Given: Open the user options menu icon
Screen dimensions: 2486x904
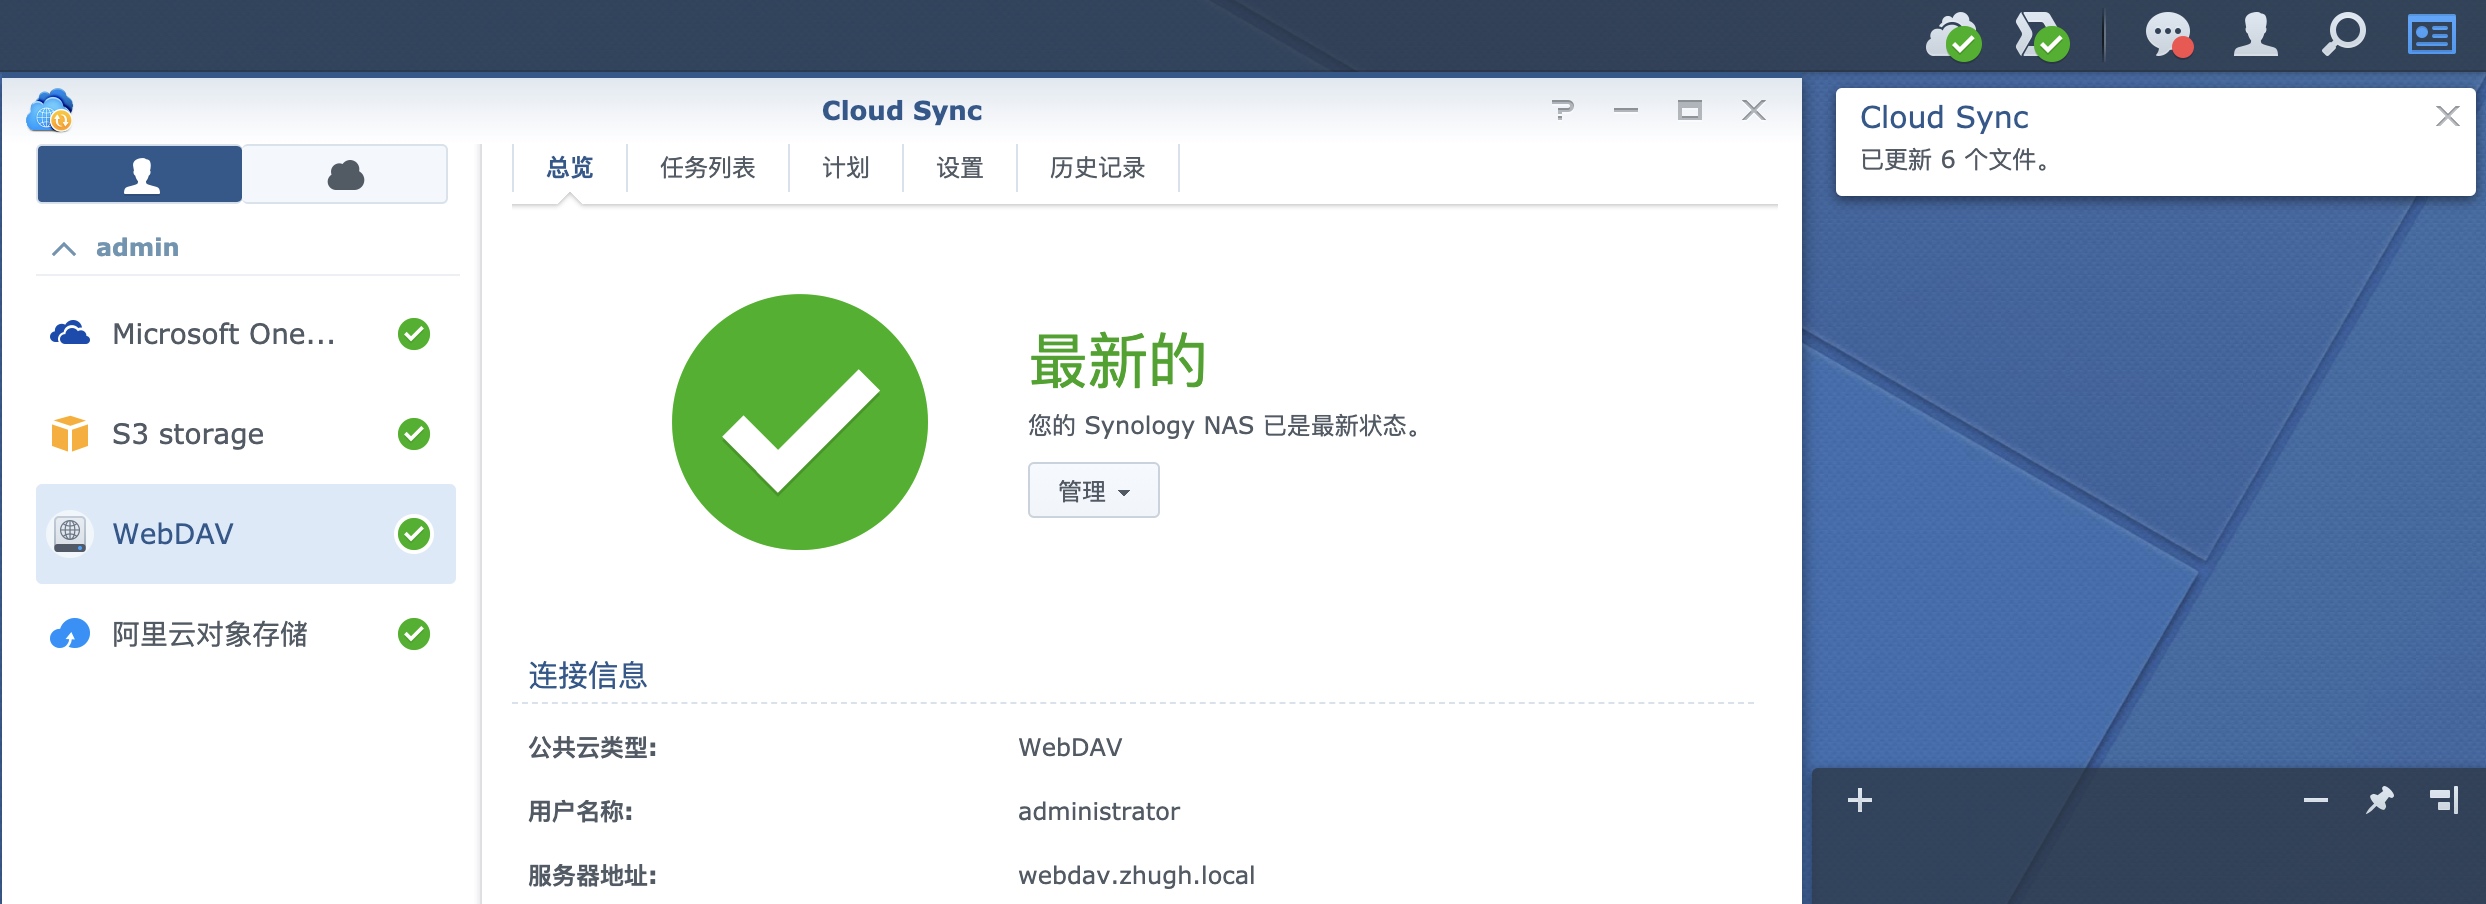Looking at the screenshot, I should [x=2256, y=35].
